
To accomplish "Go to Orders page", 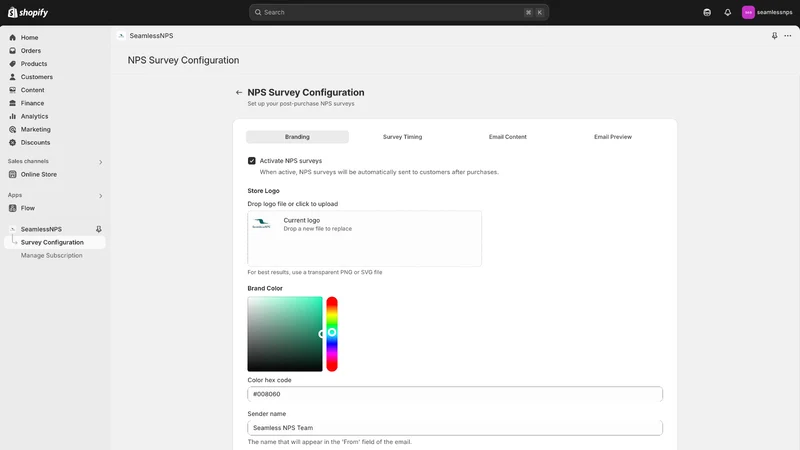I will pyautogui.click(x=31, y=51).
